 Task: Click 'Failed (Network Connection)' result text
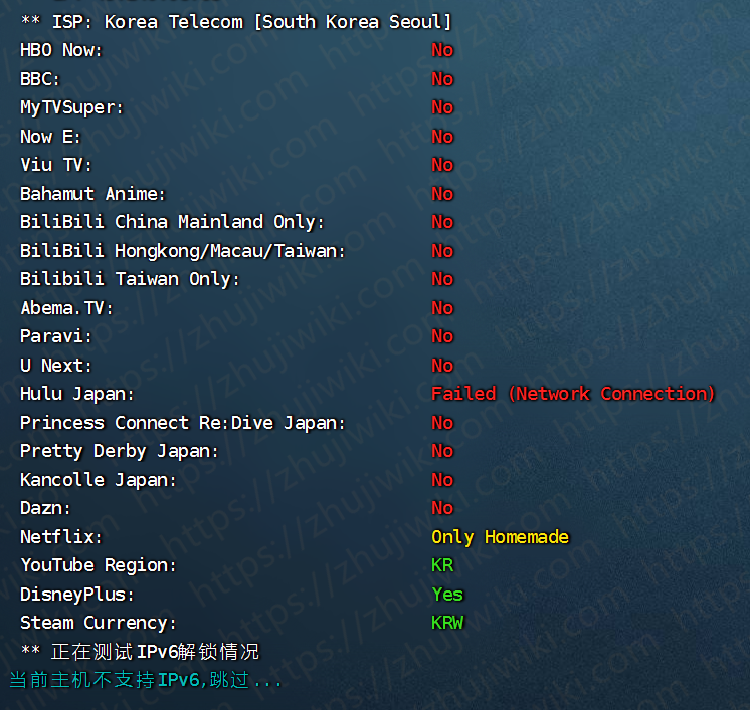[573, 394]
